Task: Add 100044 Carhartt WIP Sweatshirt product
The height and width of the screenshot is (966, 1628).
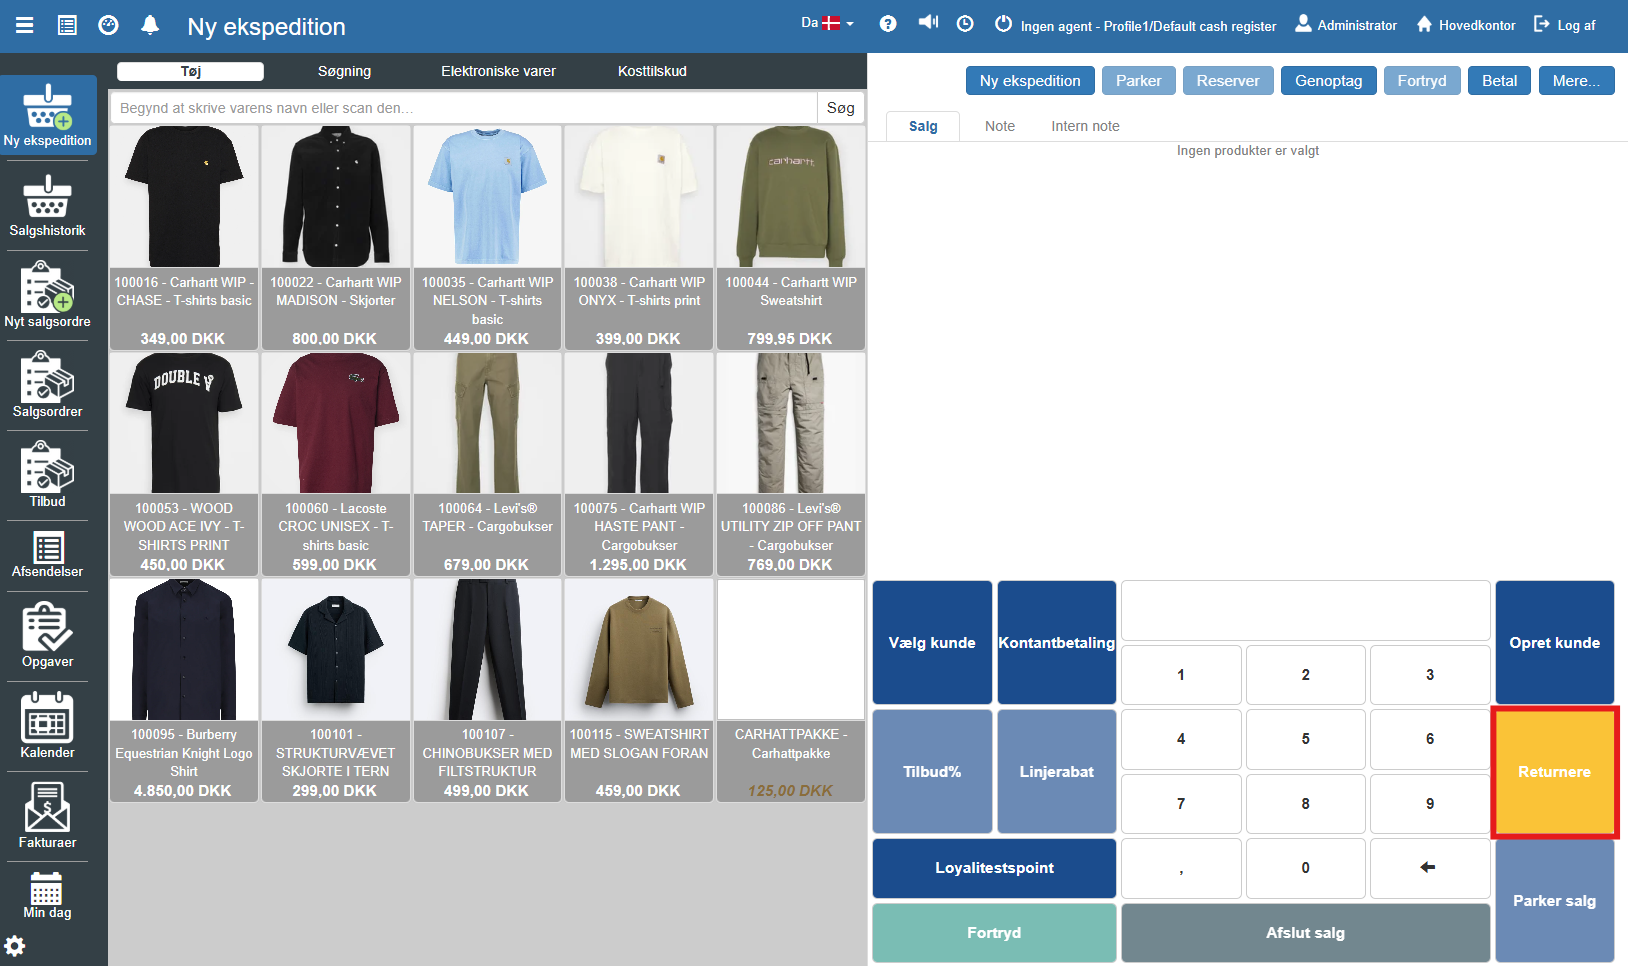Action: coord(791,238)
